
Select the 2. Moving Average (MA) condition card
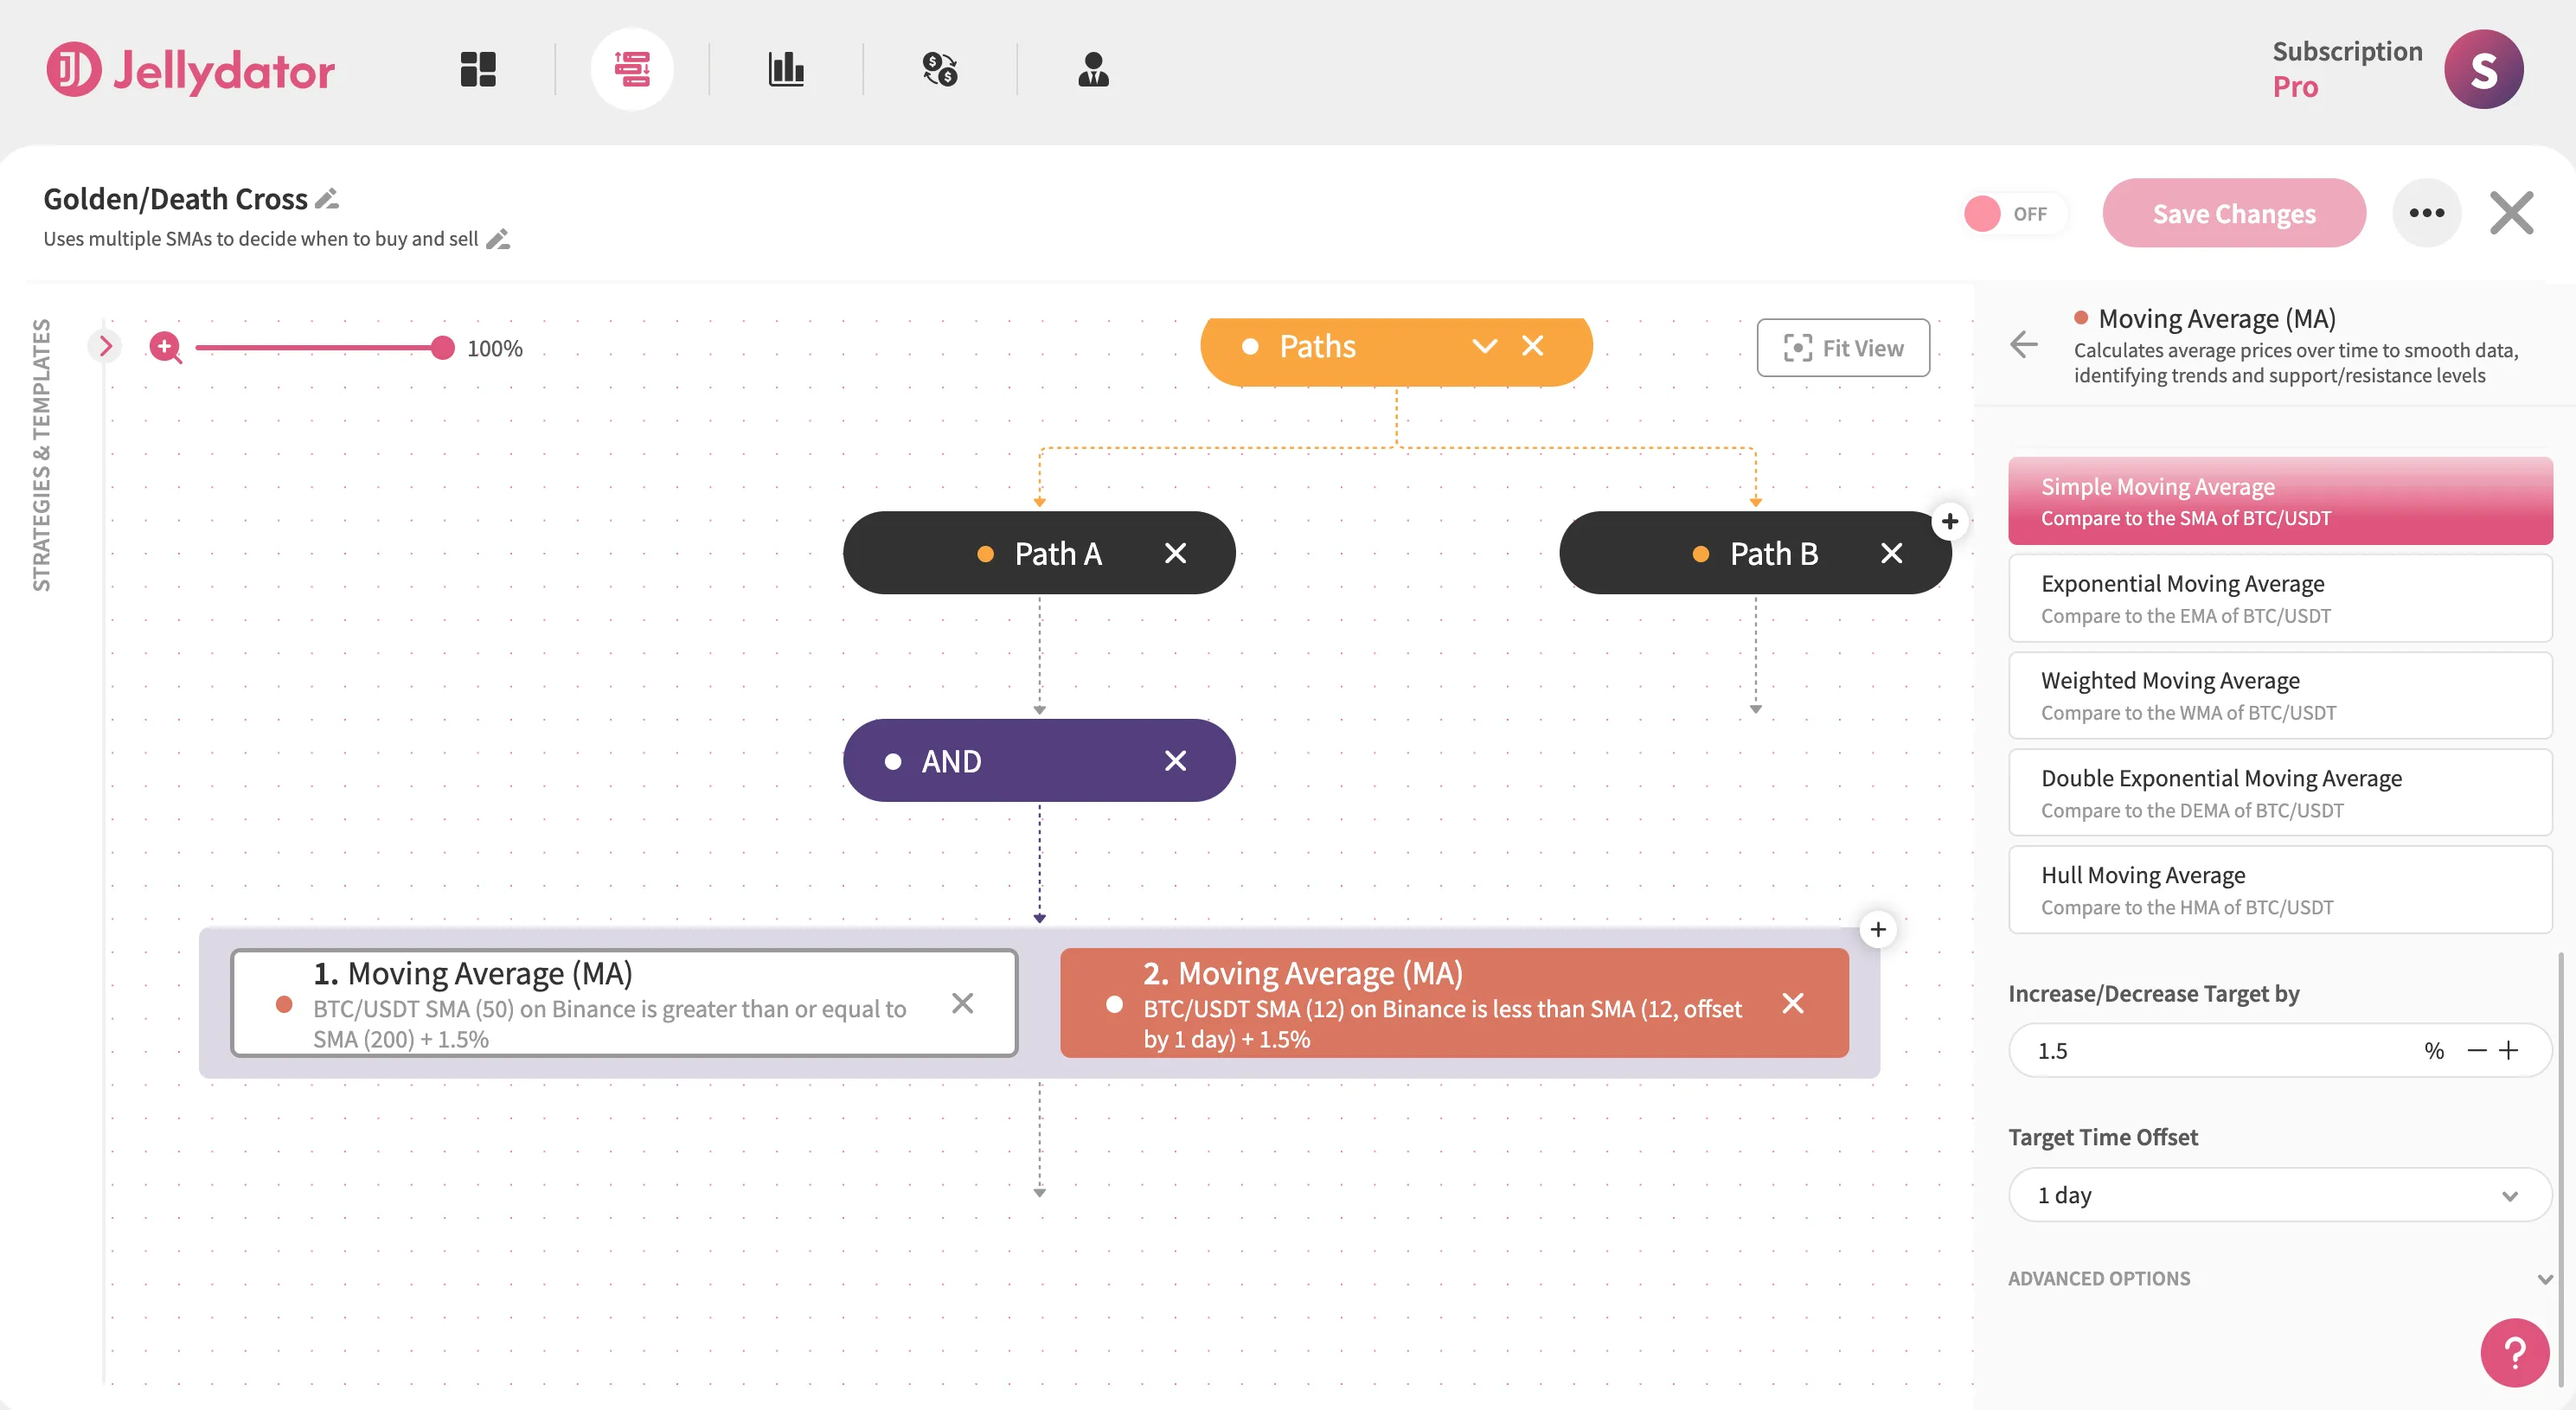click(1454, 1003)
